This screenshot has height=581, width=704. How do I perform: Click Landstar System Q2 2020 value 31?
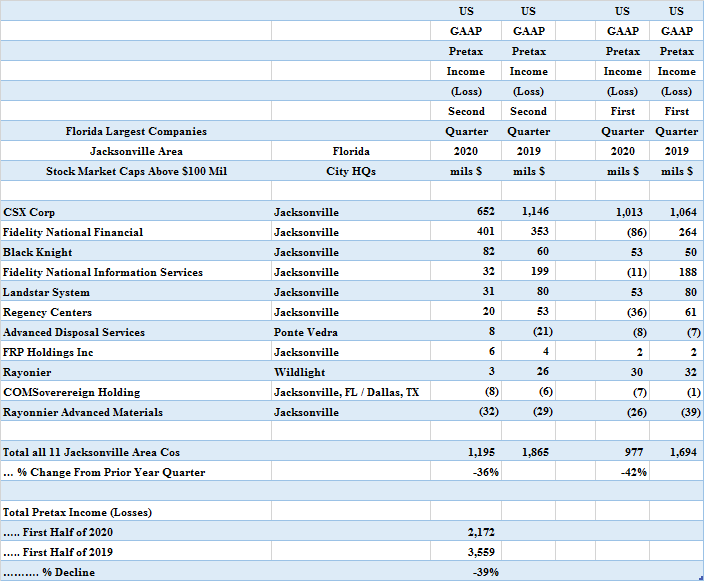(x=488, y=291)
